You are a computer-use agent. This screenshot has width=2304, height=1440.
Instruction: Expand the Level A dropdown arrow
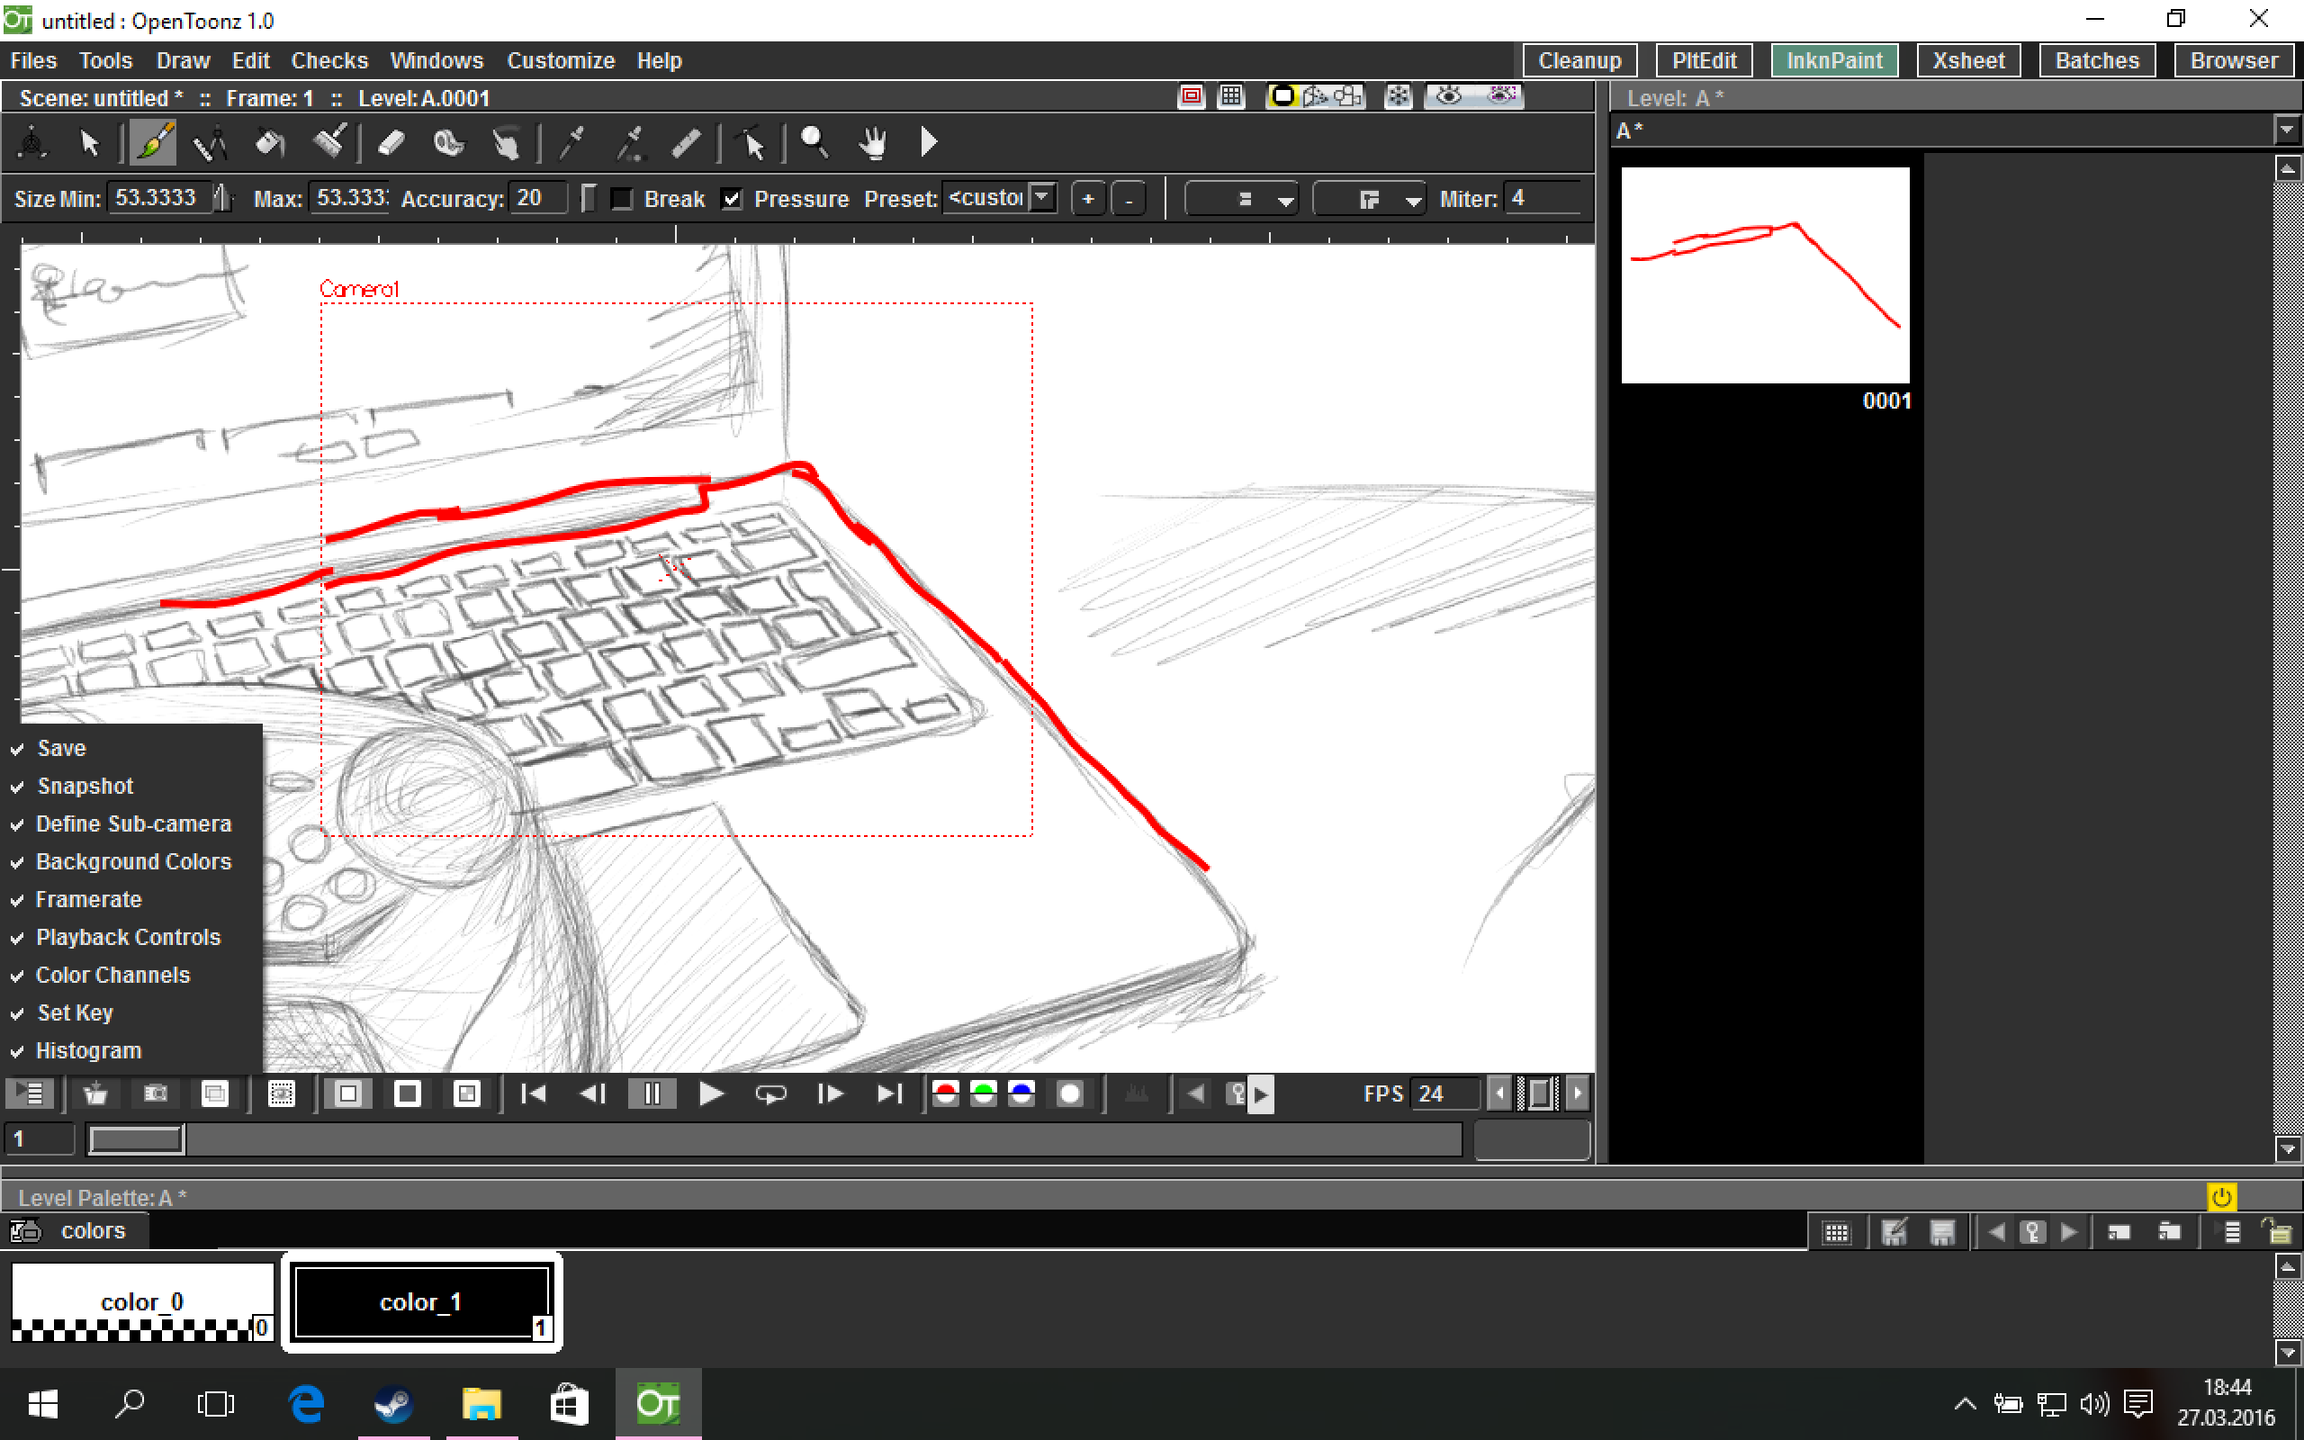coord(2286,130)
